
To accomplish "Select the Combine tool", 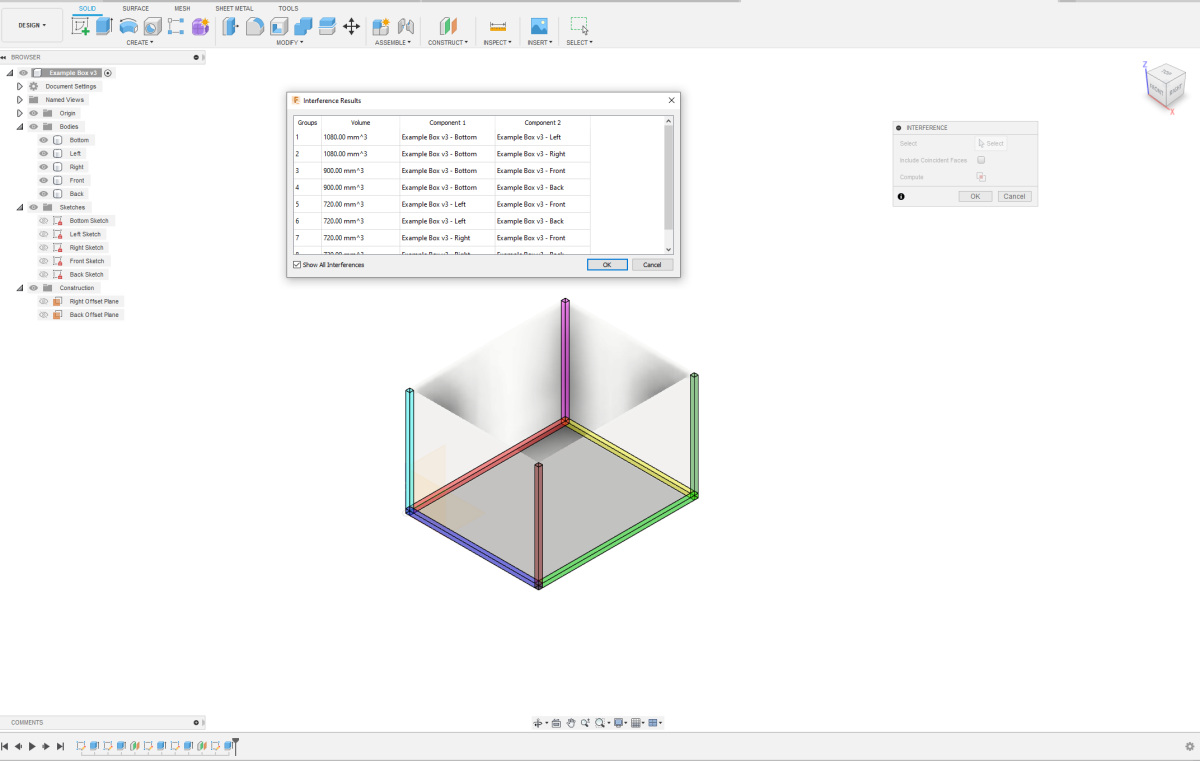I will click(x=303, y=27).
